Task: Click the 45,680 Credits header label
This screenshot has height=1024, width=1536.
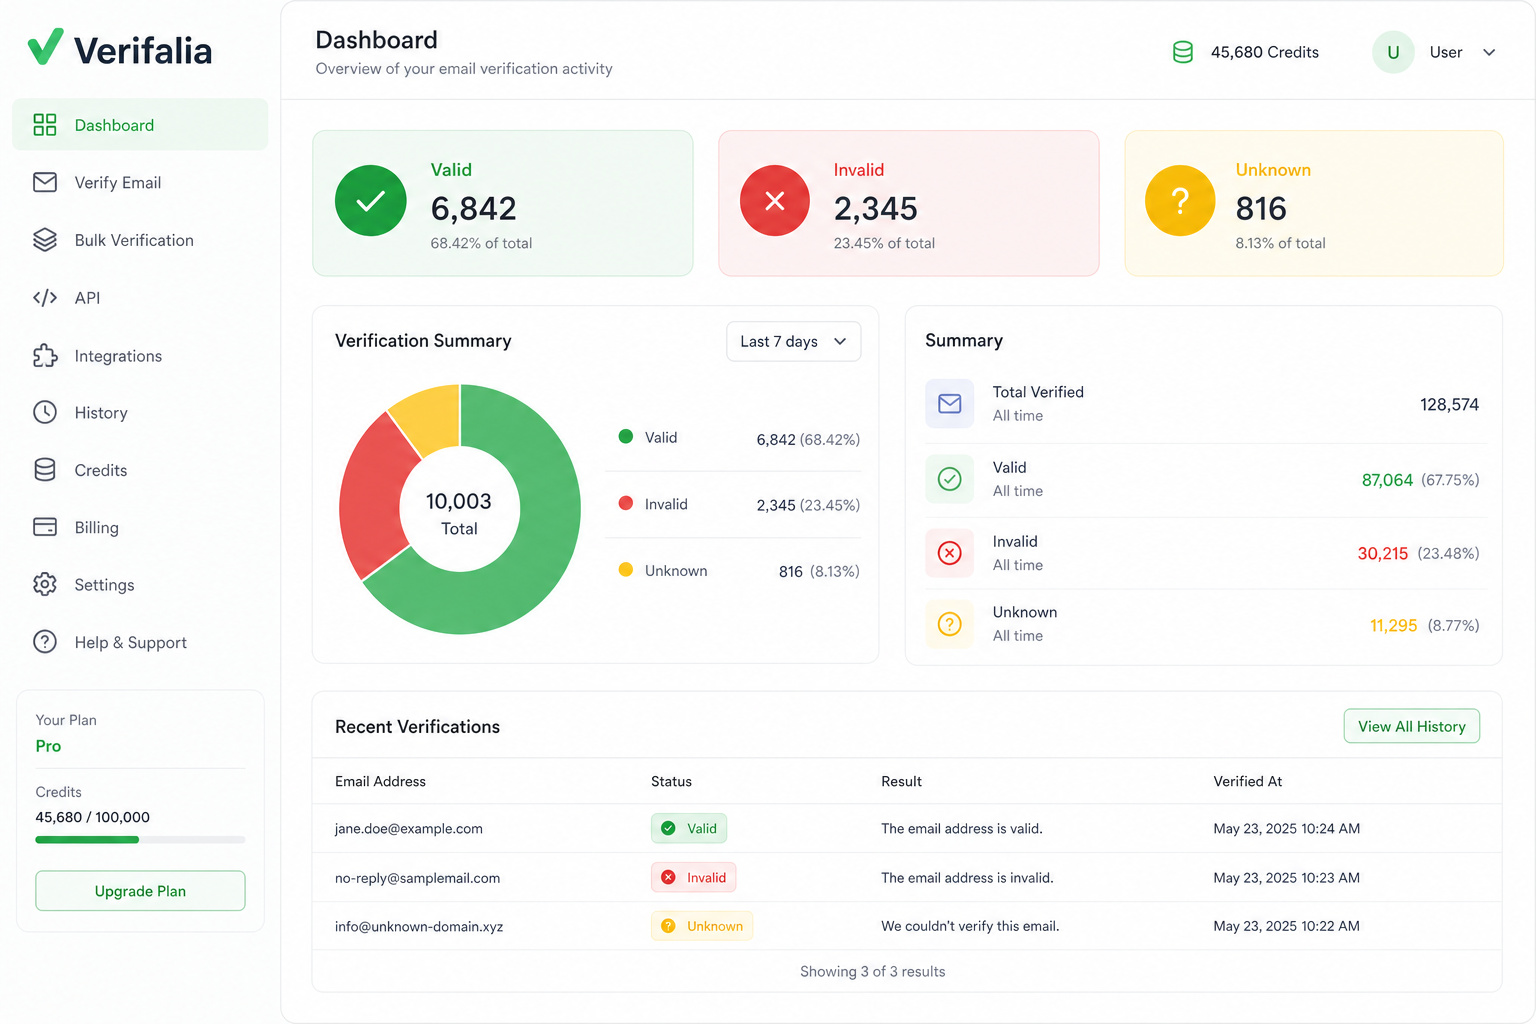Action: (x=1264, y=52)
